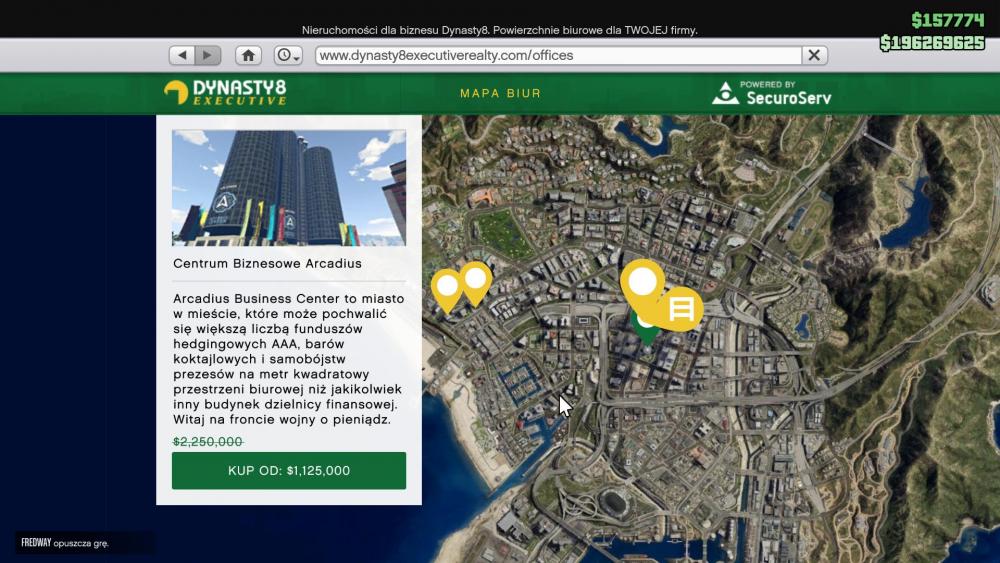The width and height of the screenshot is (1000, 563).
Task: Click the Dynasty8 Executive logo
Action: [x=225, y=92]
